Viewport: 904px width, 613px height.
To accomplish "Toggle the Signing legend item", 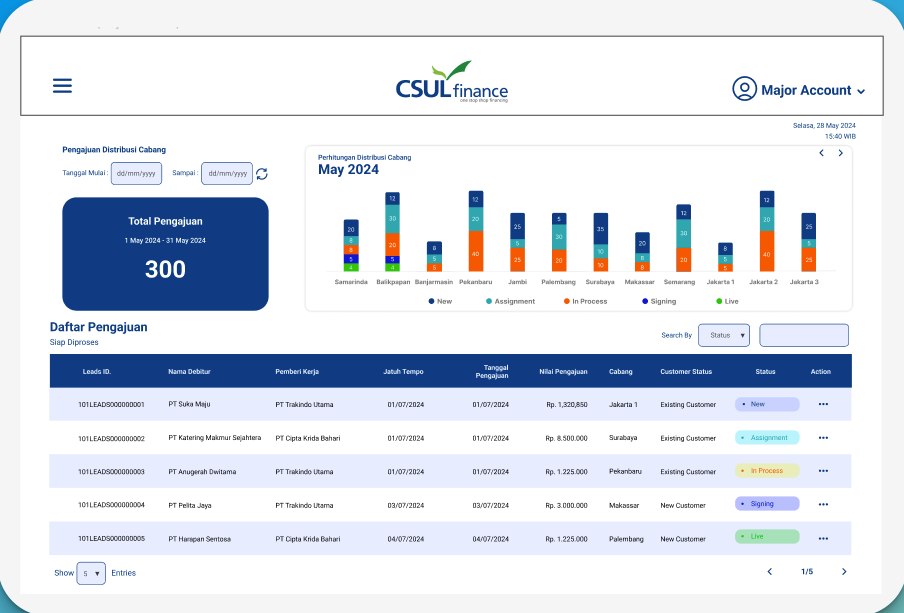I will (x=659, y=301).
